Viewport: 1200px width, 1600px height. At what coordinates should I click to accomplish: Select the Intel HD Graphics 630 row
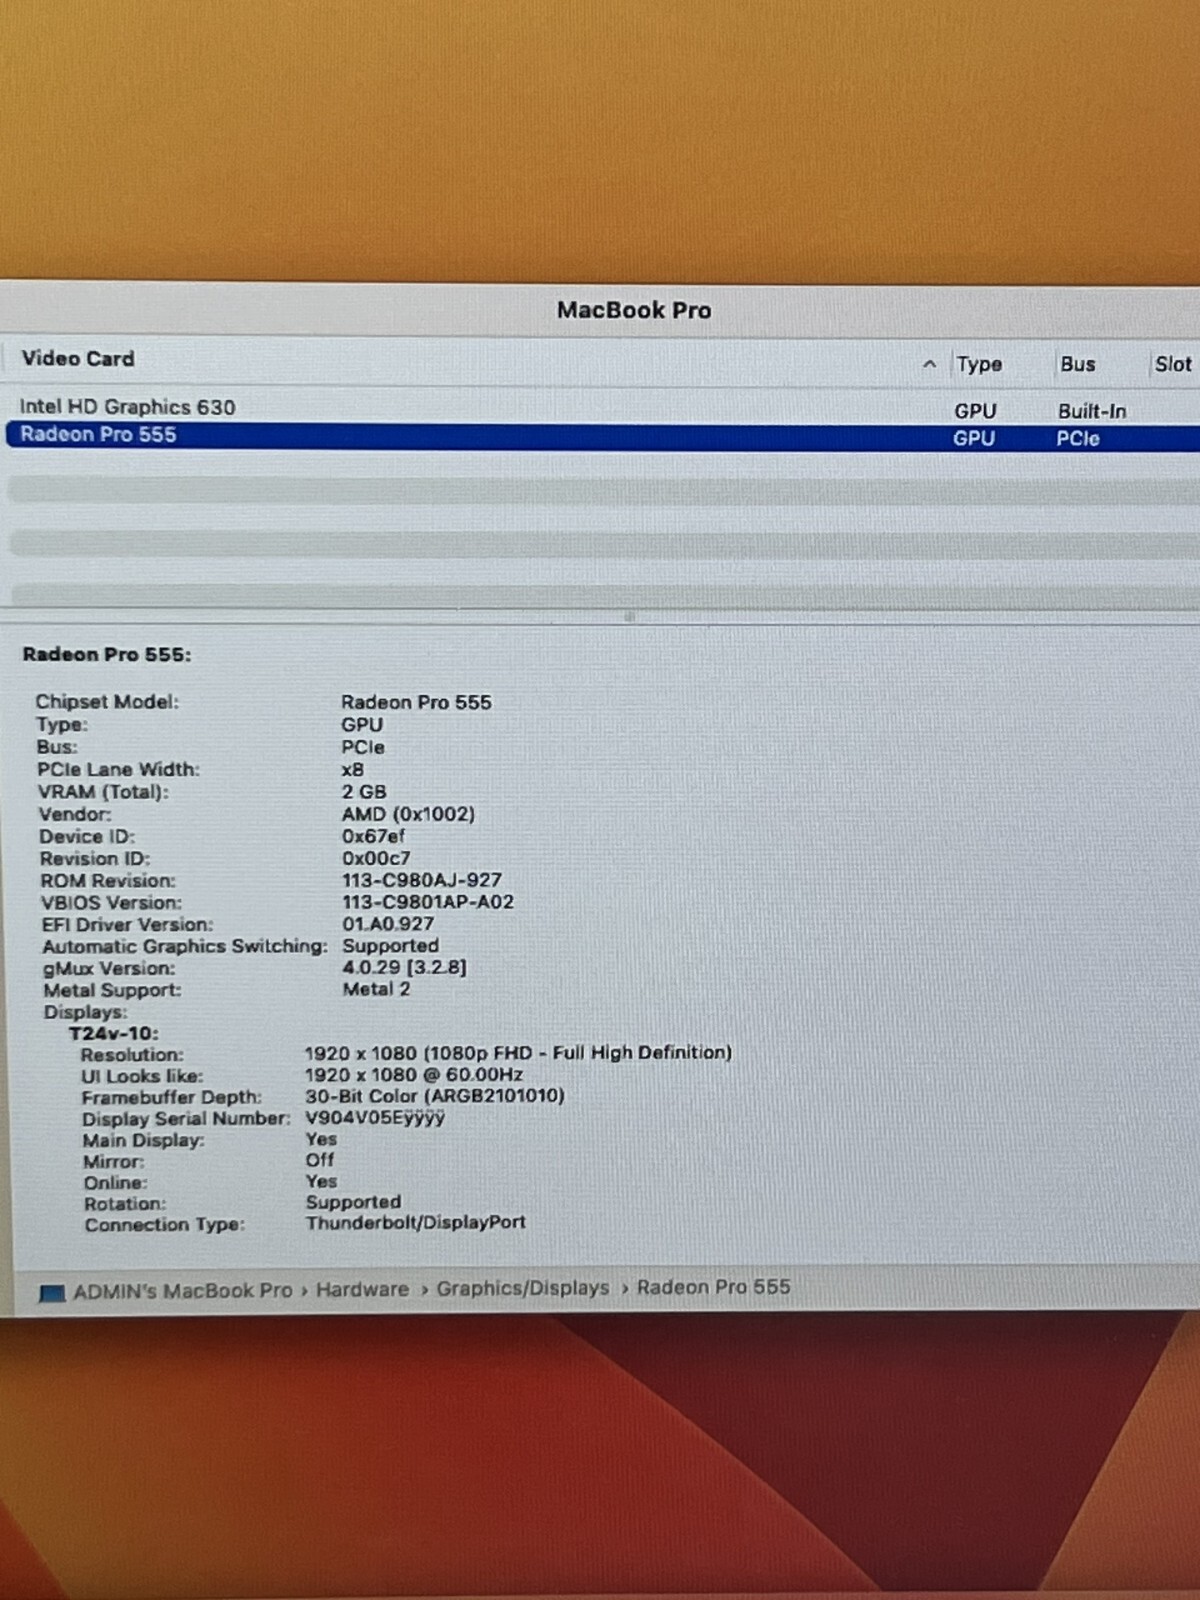[x=600, y=408]
